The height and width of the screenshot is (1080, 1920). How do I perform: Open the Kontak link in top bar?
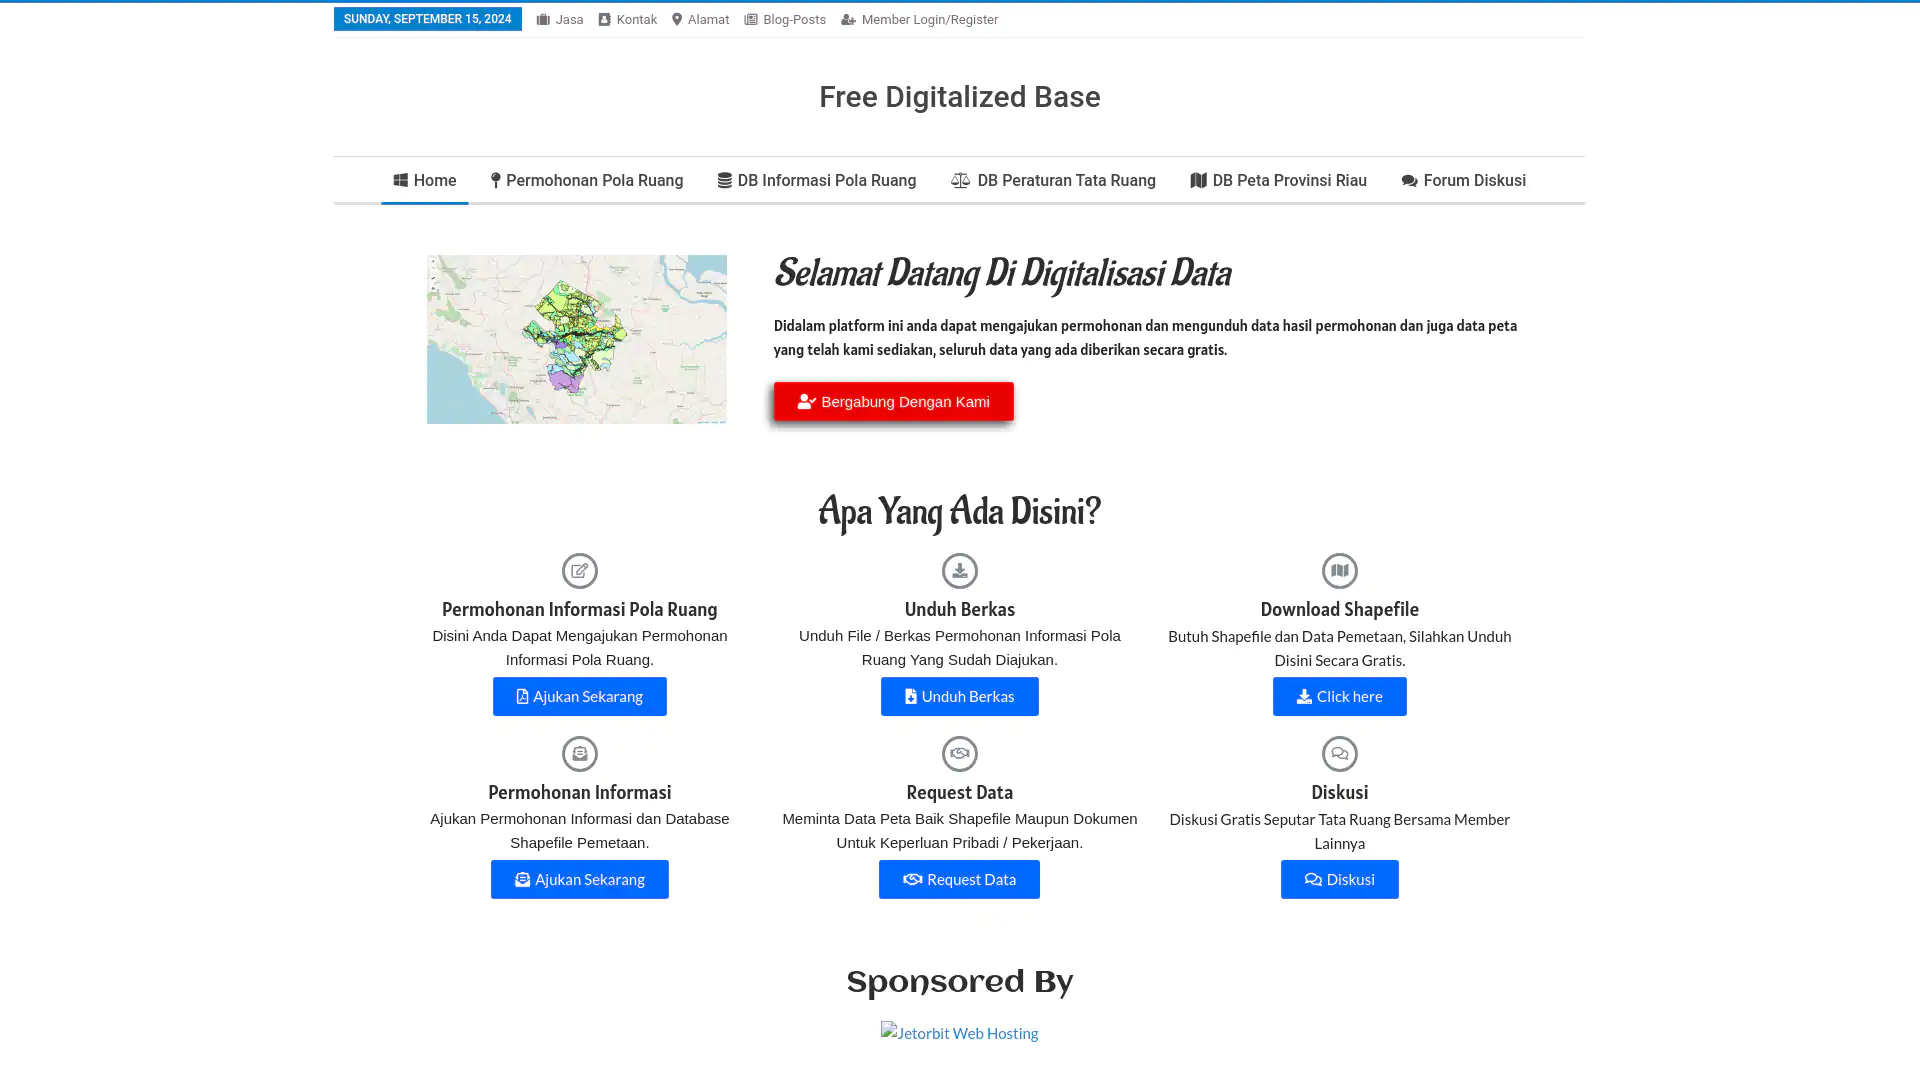[627, 20]
